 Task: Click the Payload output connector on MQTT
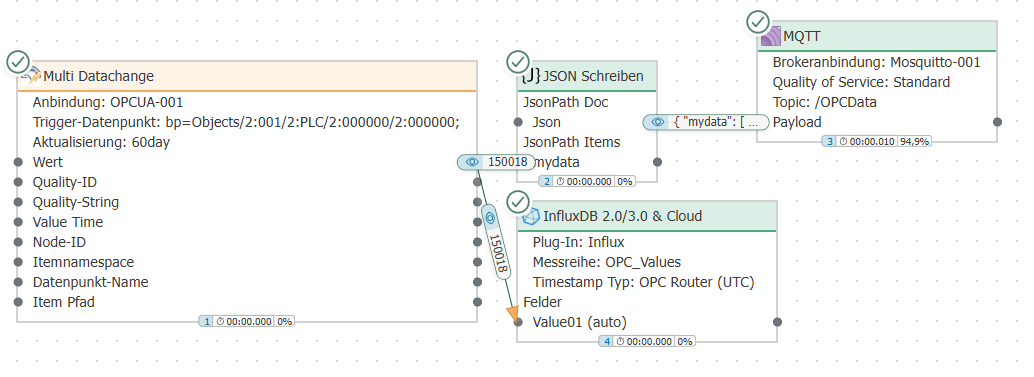click(997, 122)
